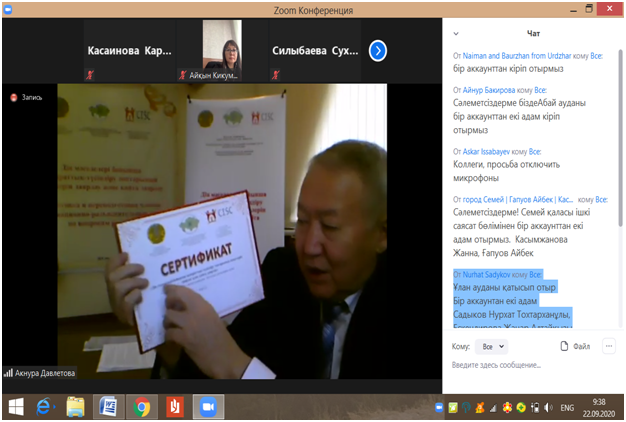
Task: Click sender name Айнур Бакирова in chat
Action: click(x=489, y=90)
